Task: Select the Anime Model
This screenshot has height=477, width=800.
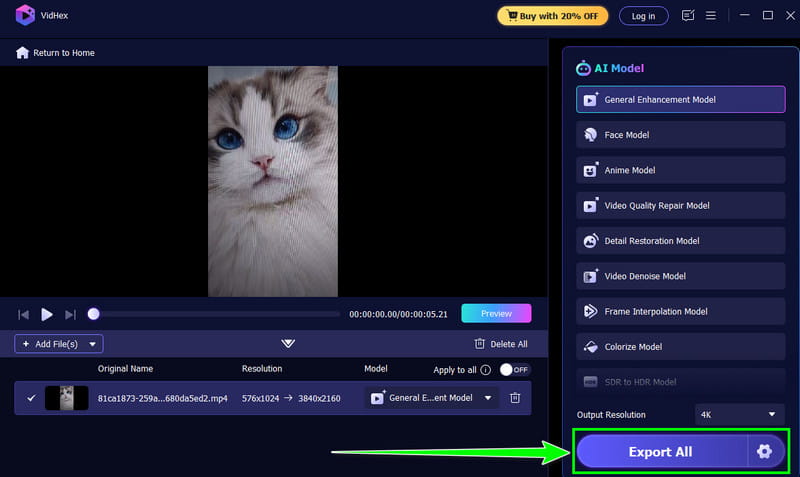Action: coord(680,170)
